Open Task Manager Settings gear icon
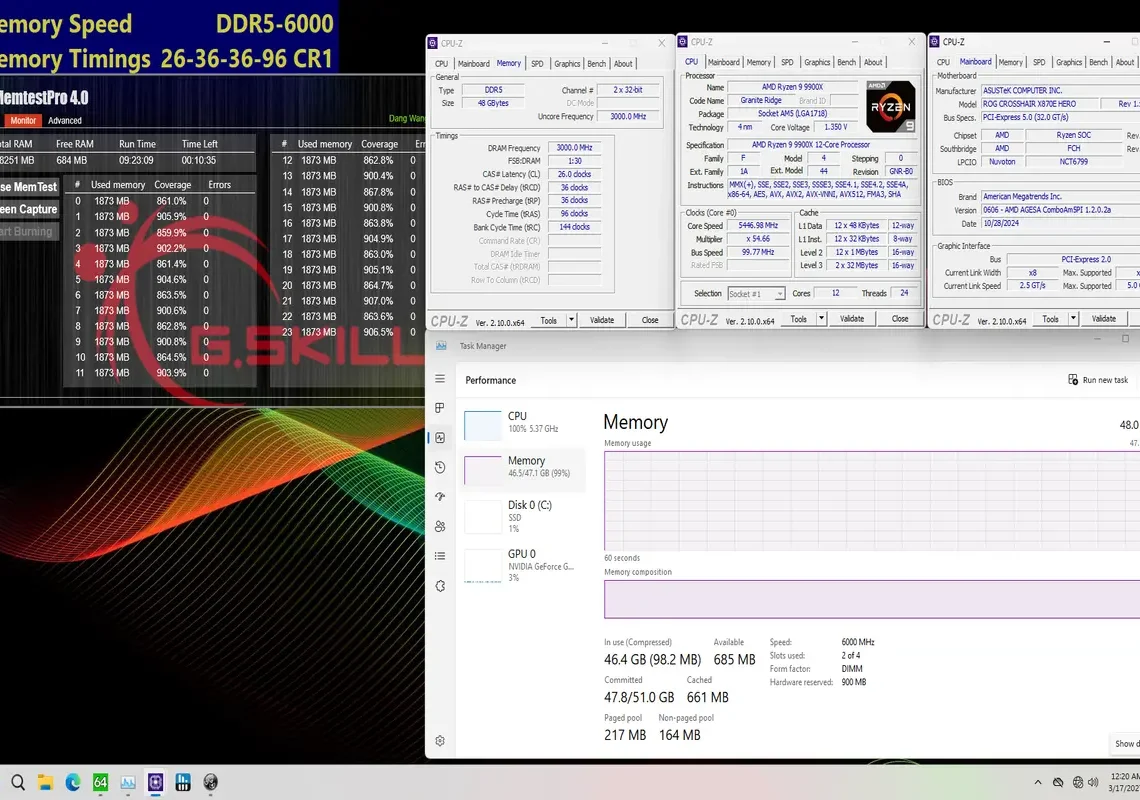The image size is (1140, 800). [440, 741]
